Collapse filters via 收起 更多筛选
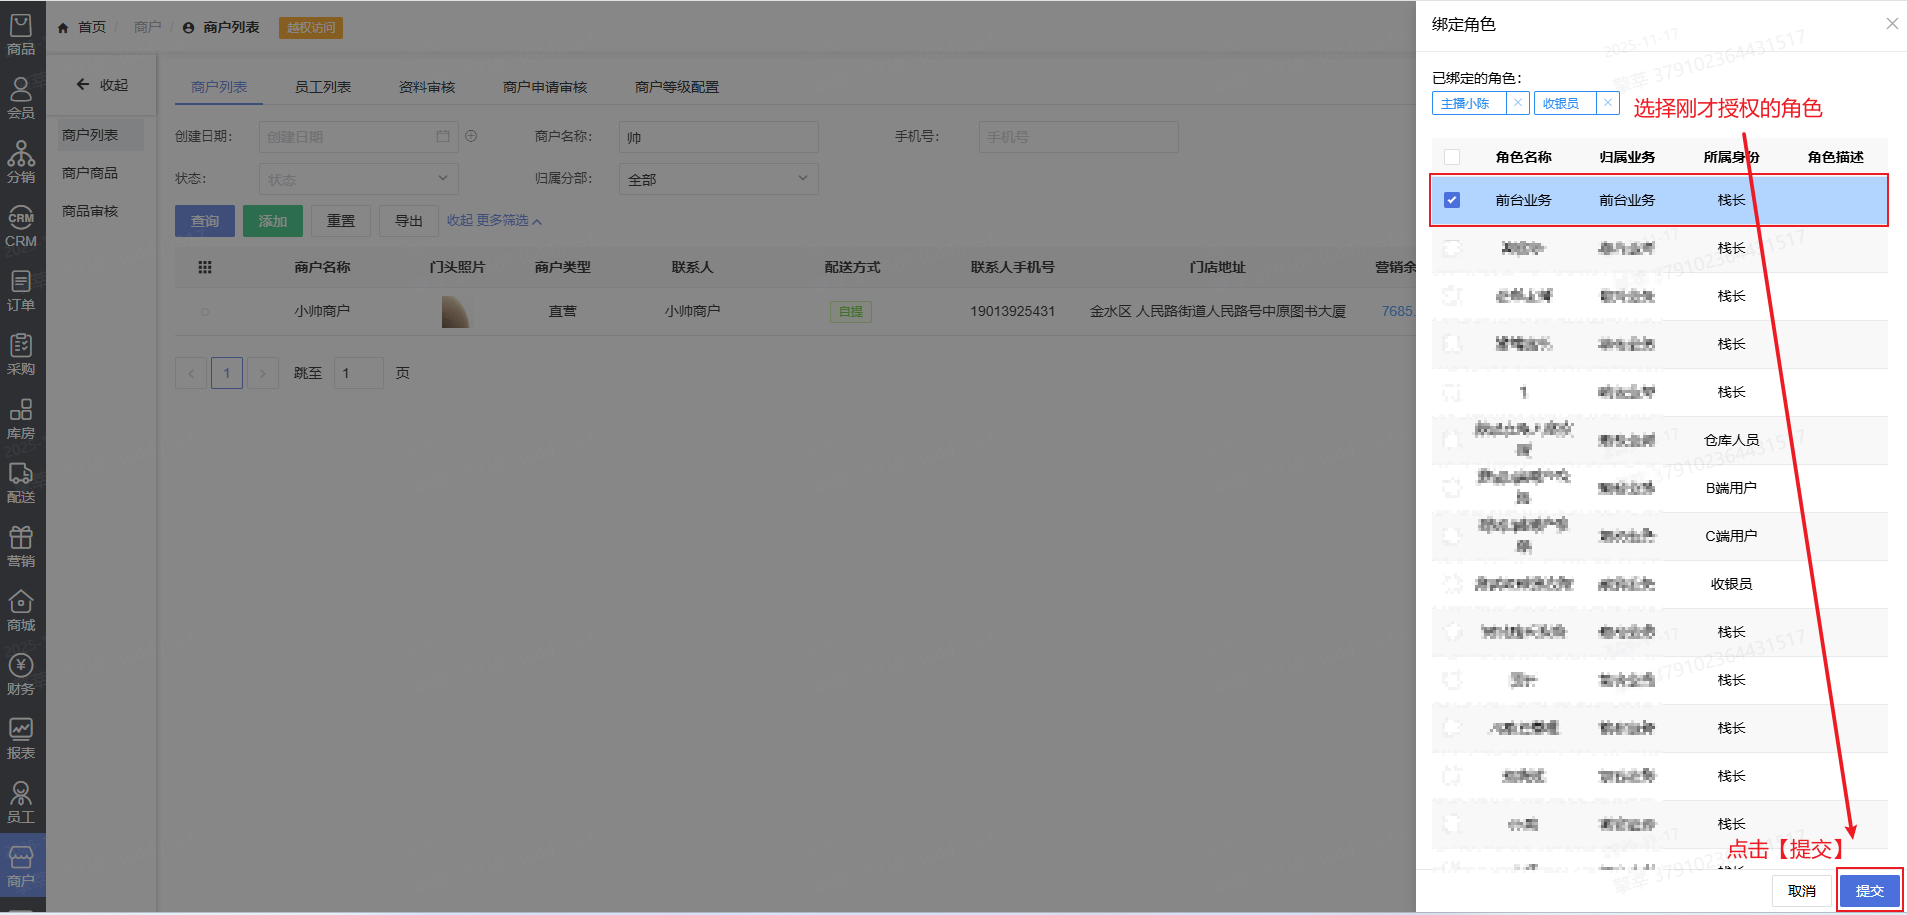Viewport: 1907px width, 915px height. click(494, 221)
